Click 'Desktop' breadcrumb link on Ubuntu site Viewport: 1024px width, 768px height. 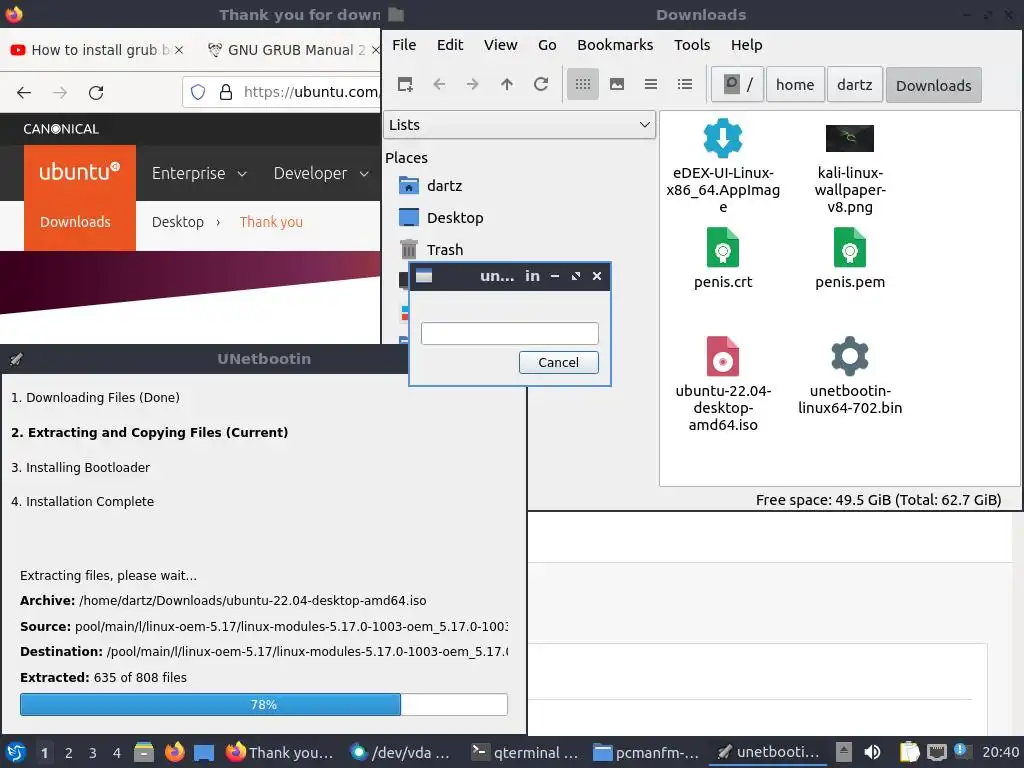pyautogui.click(x=178, y=222)
